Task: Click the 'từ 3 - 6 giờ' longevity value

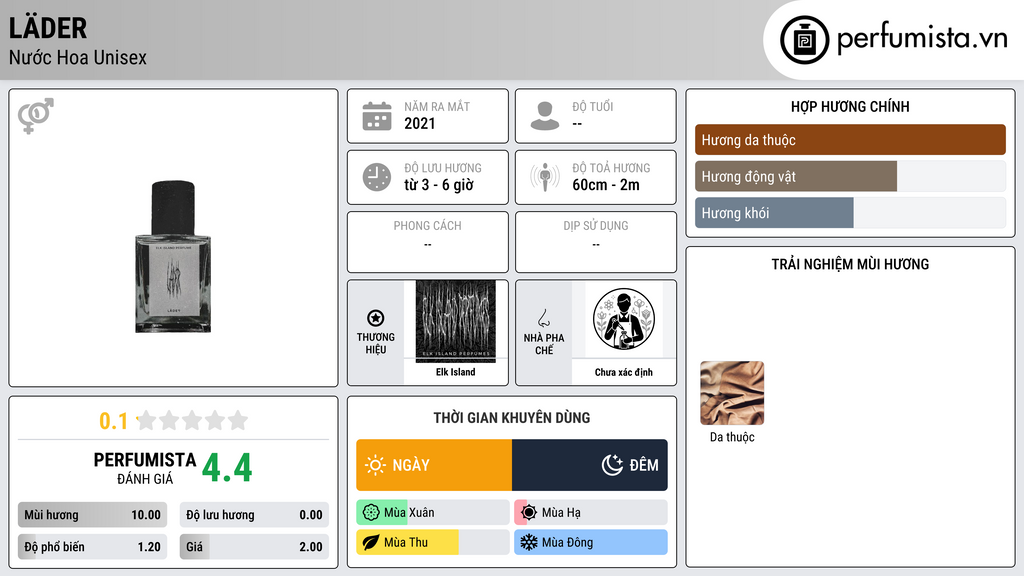Action: point(439,185)
